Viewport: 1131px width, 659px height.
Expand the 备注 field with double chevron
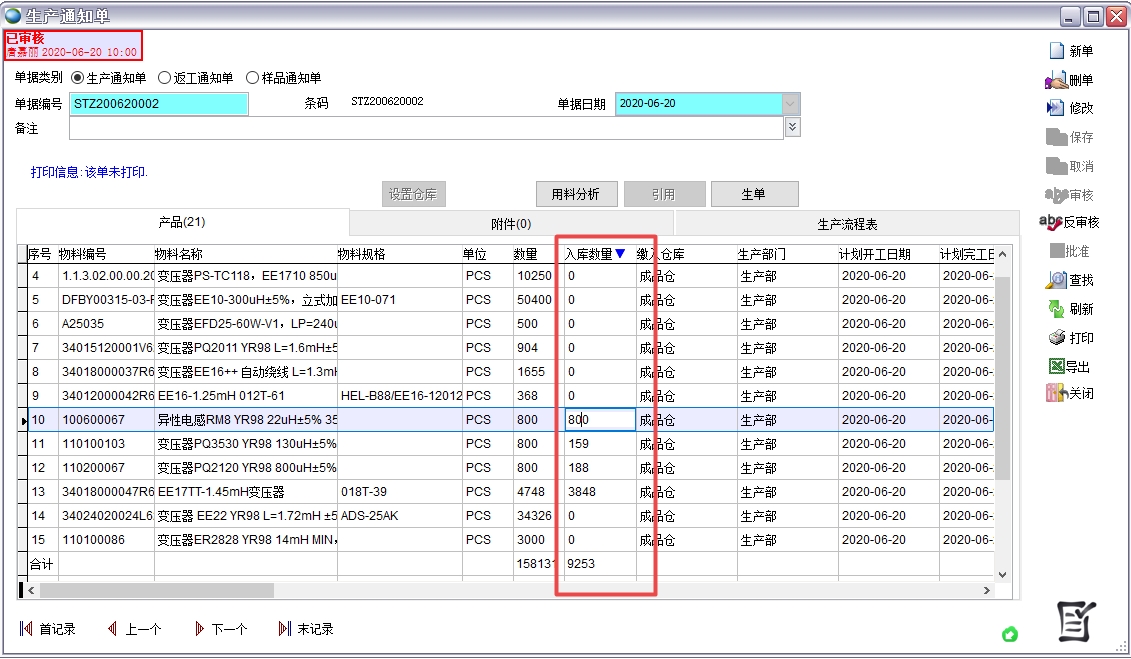792,127
